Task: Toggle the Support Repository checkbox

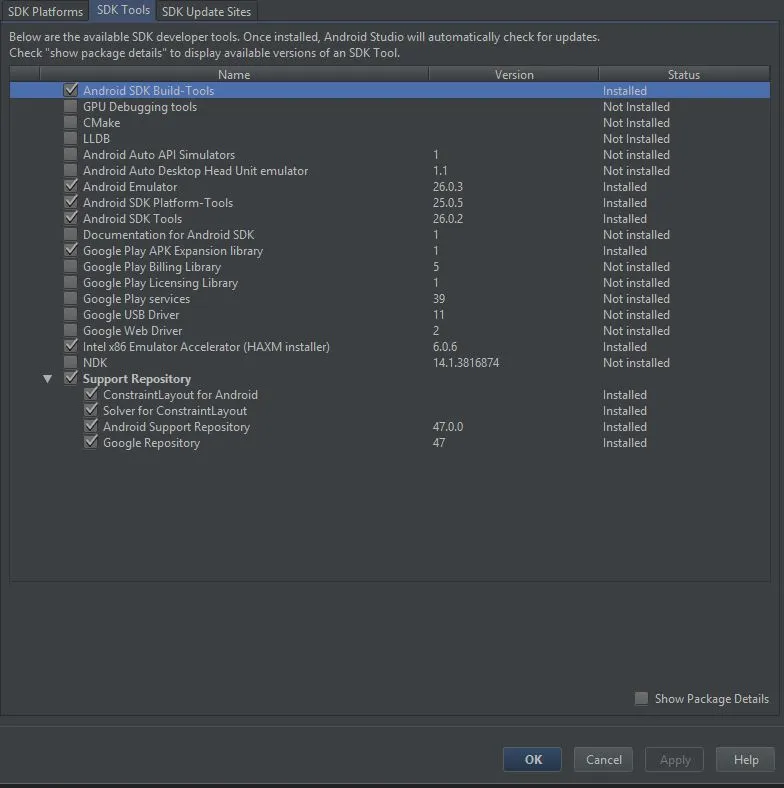Action: 71,378
